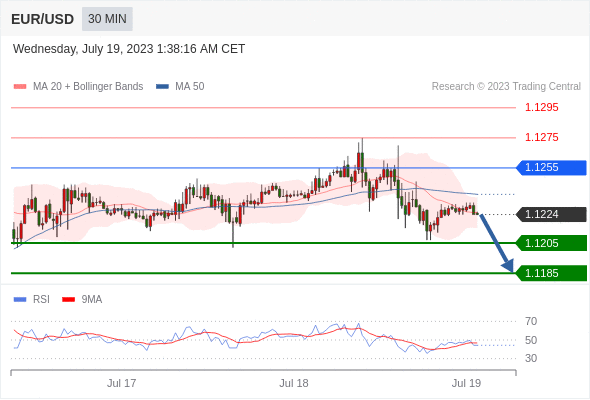The image size is (590, 400).
Task: Click the MA 20 + Bollinger Bands label
Action: (88, 87)
